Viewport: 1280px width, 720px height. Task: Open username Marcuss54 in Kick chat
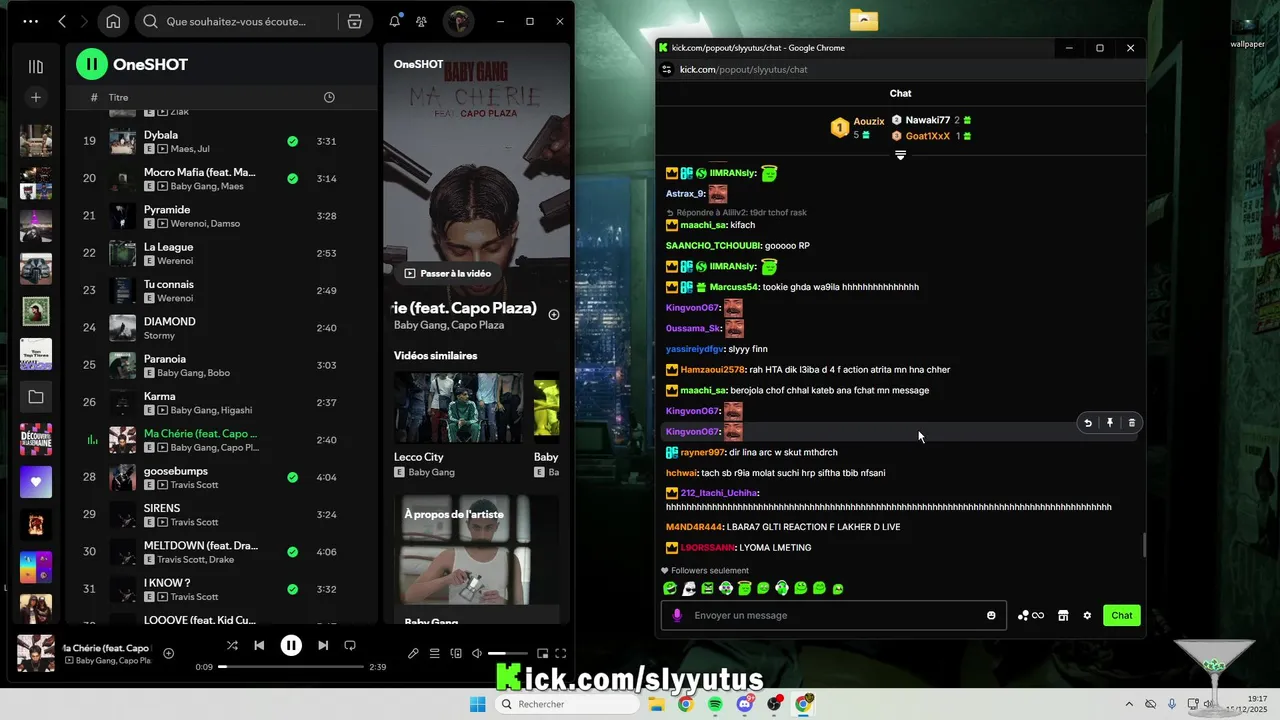tap(734, 287)
